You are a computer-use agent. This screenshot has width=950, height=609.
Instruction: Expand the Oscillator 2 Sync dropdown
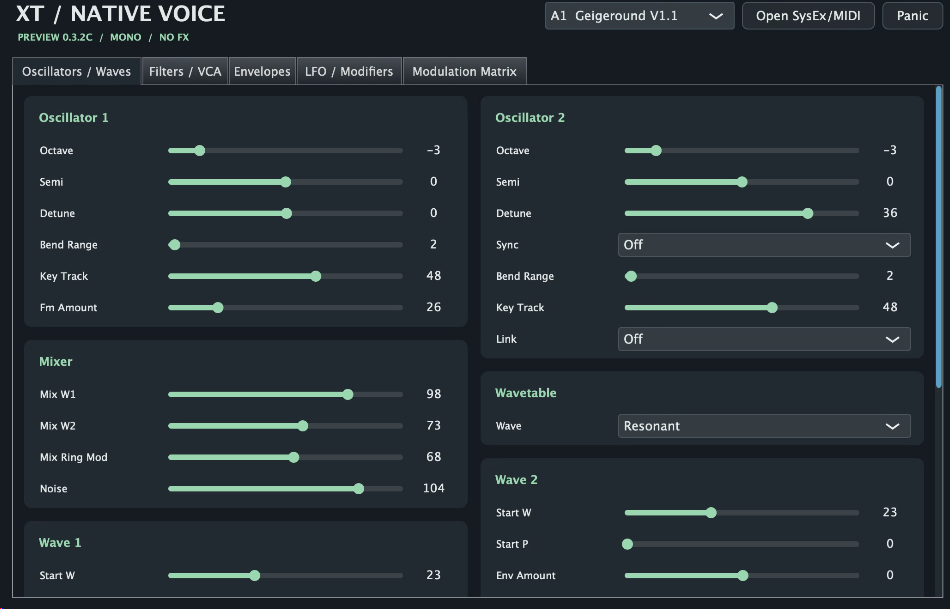(x=764, y=245)
